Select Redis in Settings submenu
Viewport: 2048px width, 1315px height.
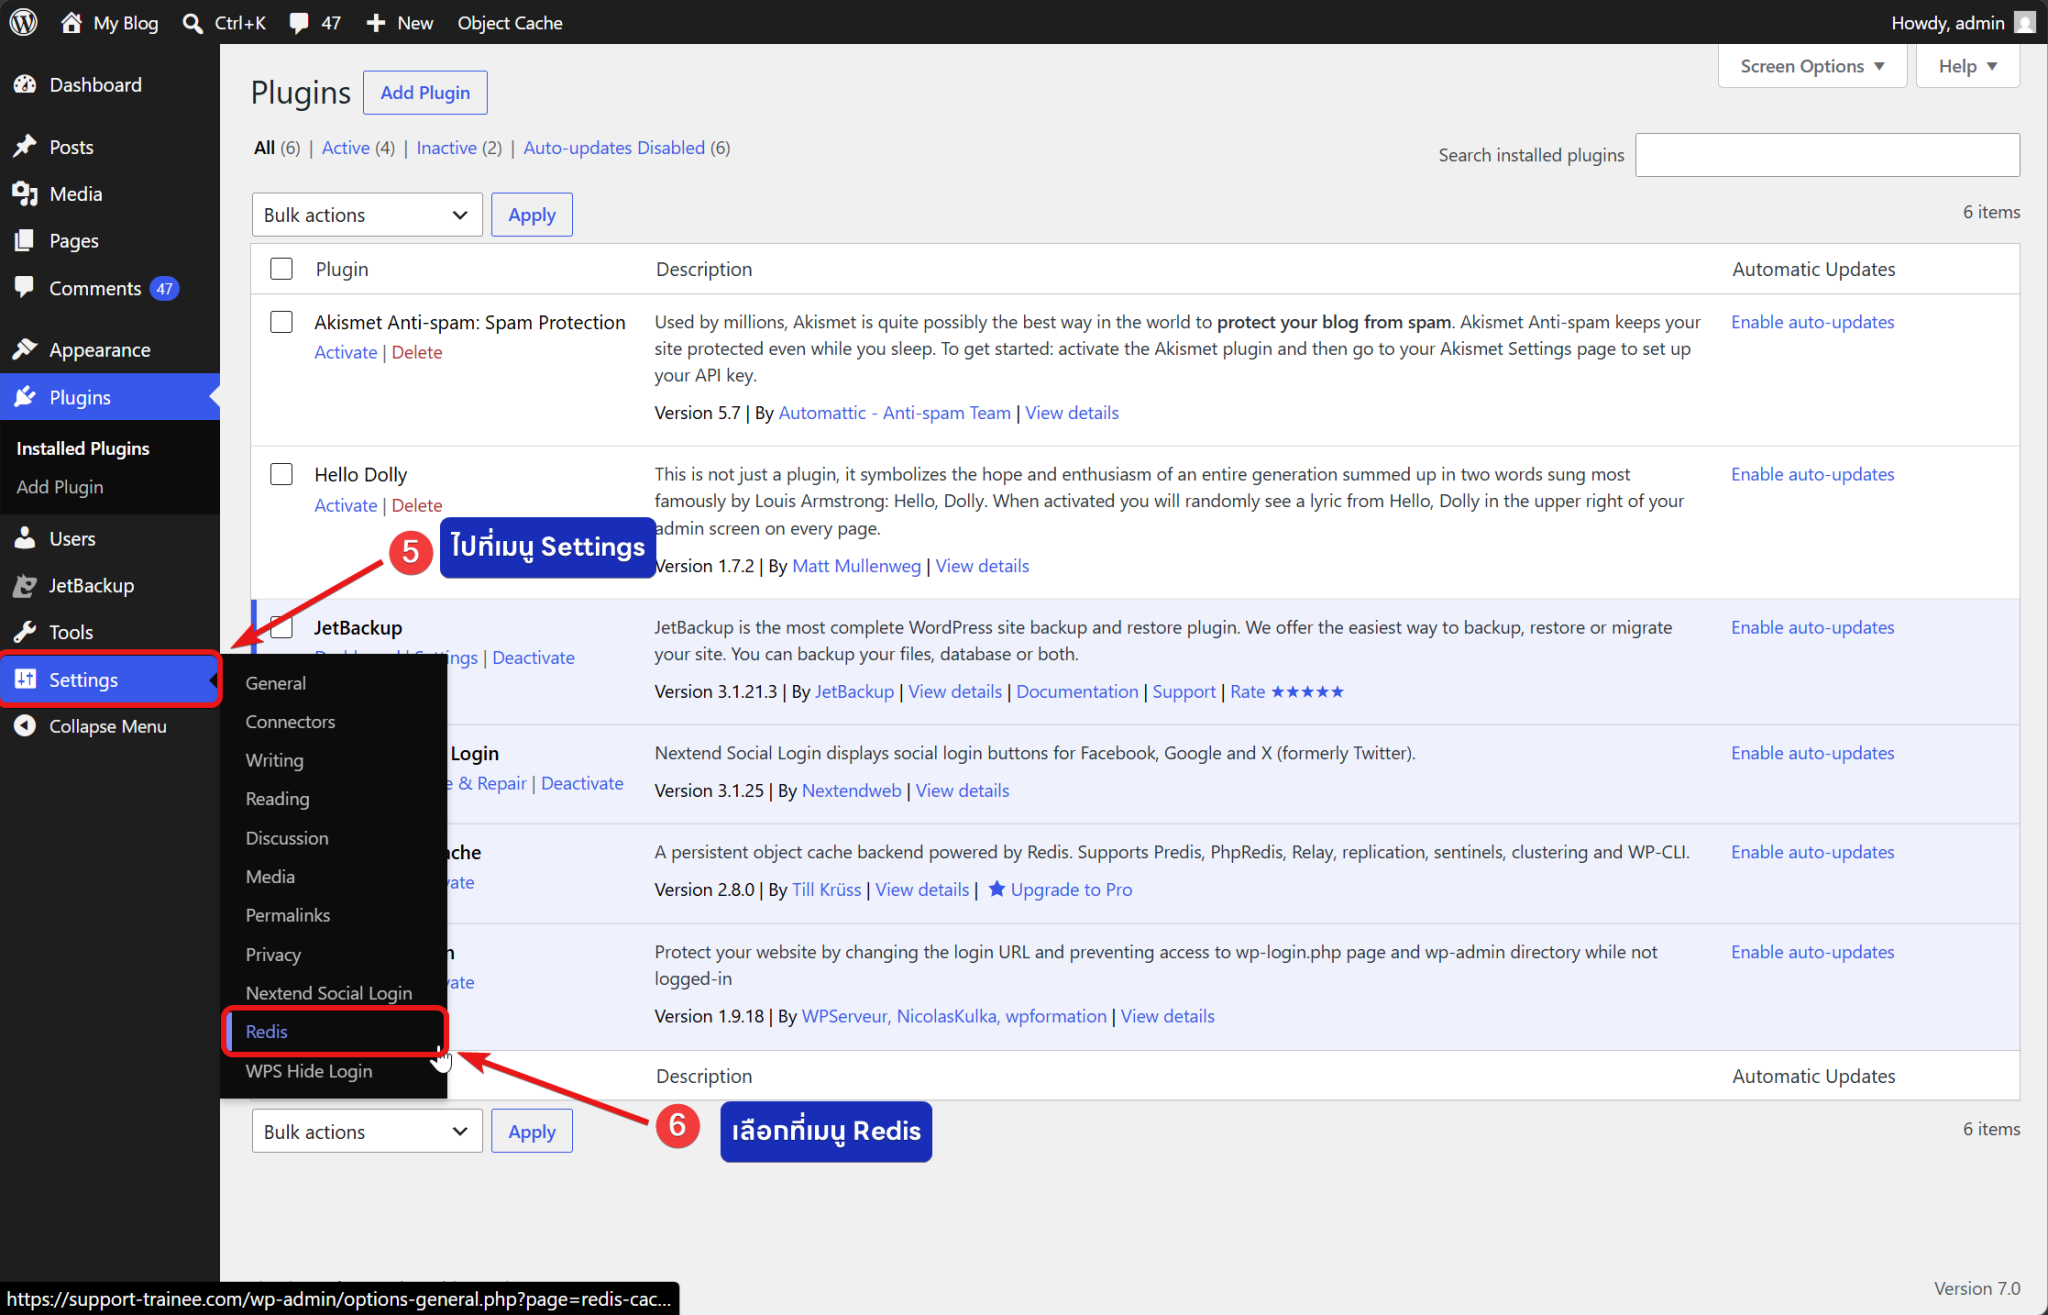tap(266, 1031)
